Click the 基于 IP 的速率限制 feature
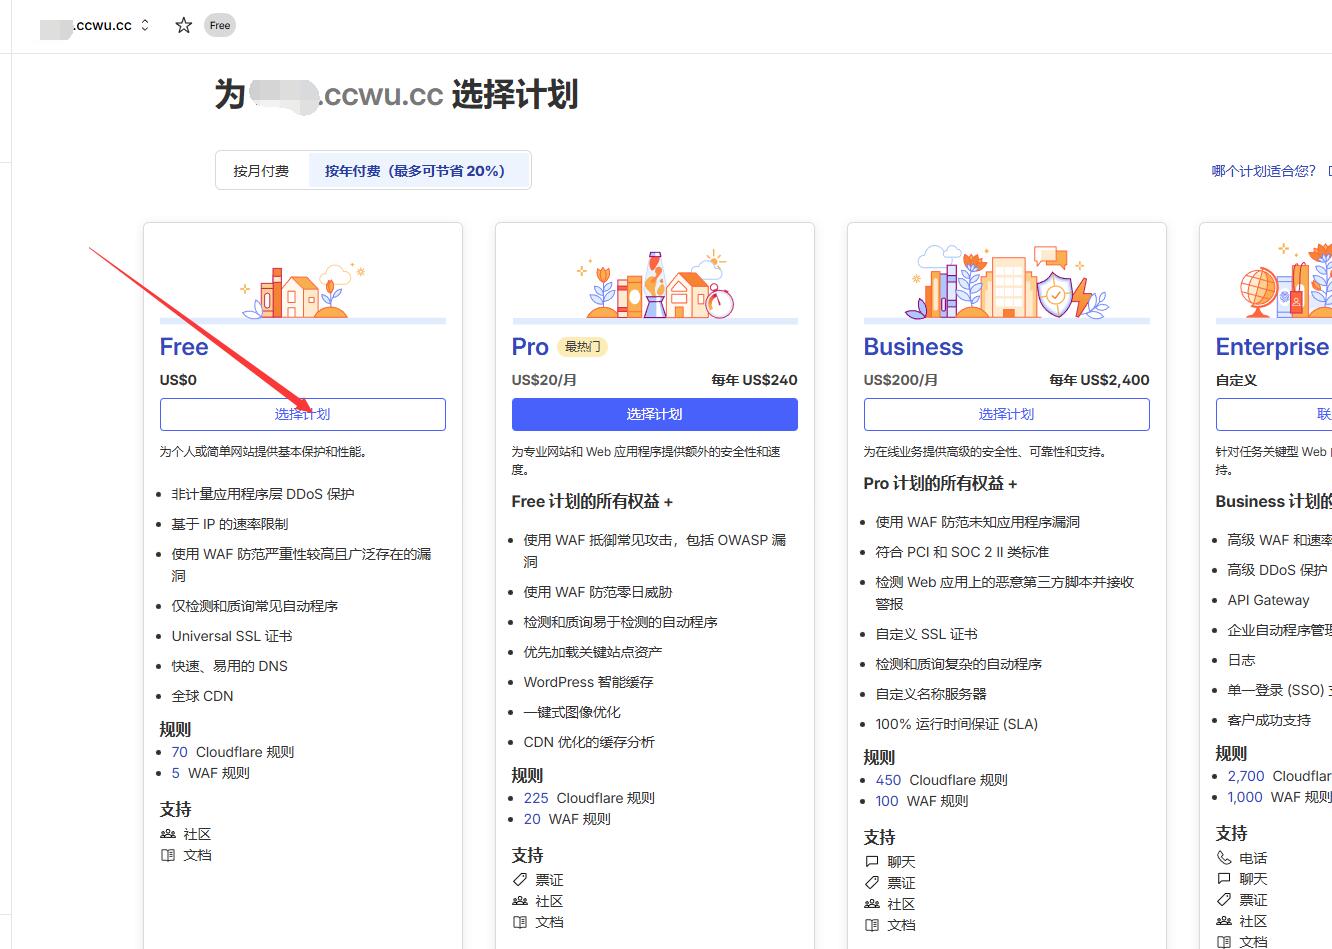Screen dimensions: 1332x949 (230, 524)
